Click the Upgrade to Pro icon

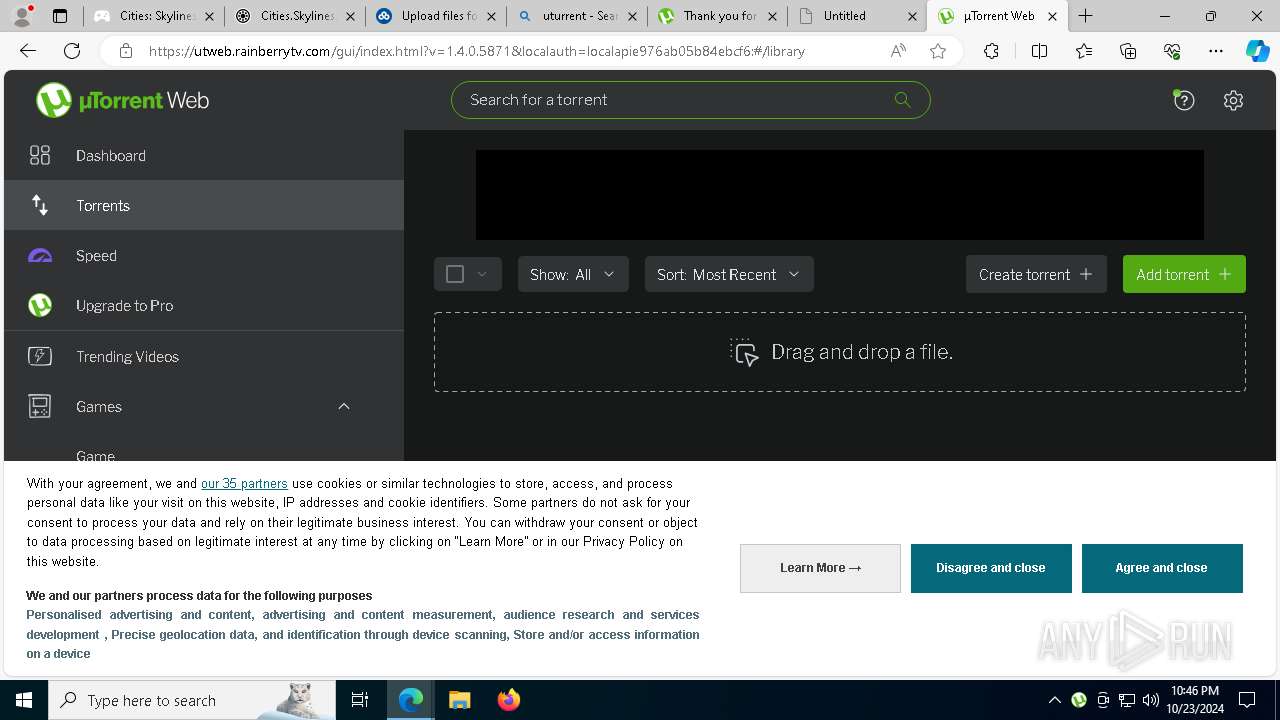[40, 305]
